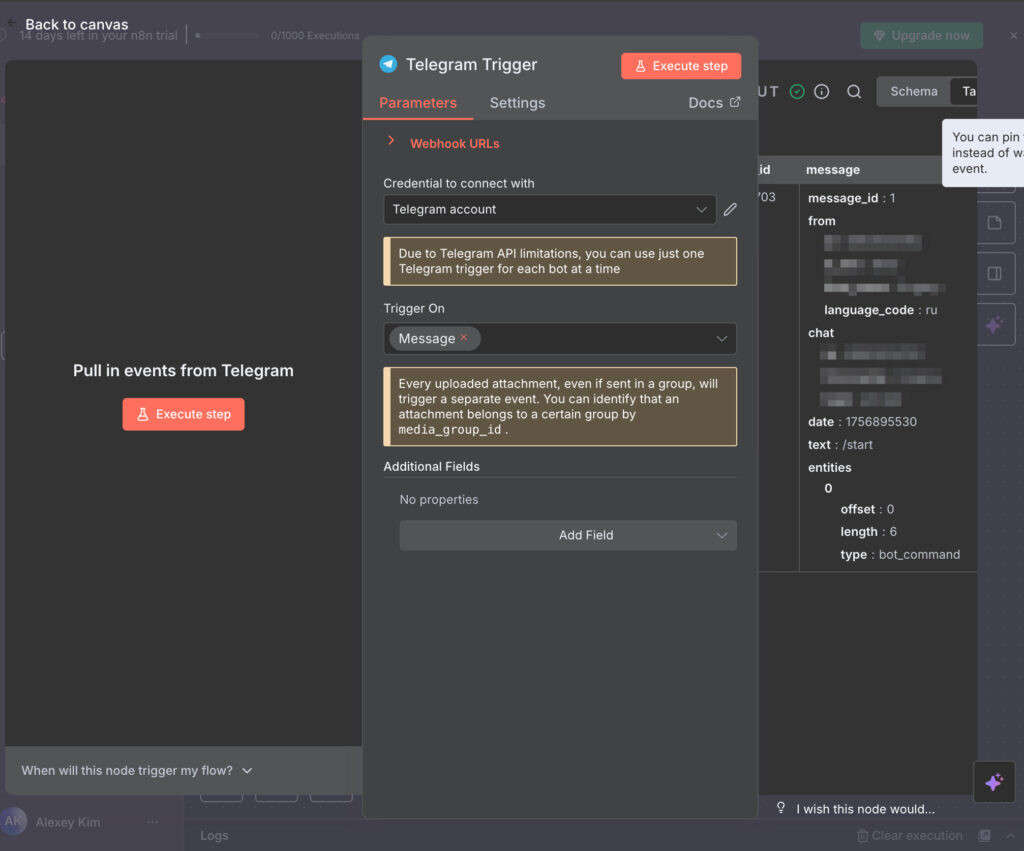Switch output view to Table
This screenshot has height=851, width=1024.
(966, 91)
